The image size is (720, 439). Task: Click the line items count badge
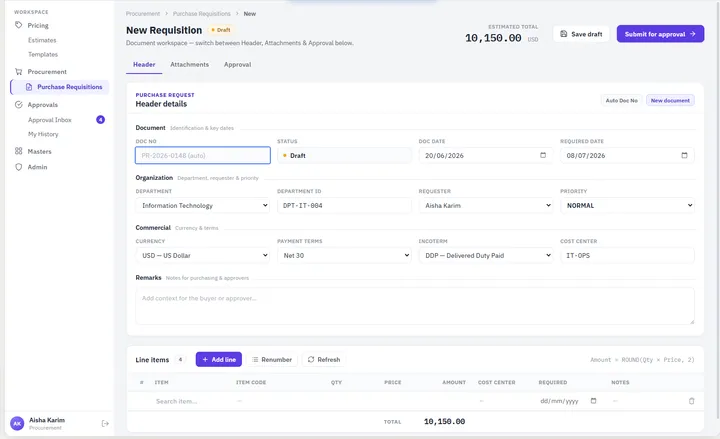pos(180,360)
